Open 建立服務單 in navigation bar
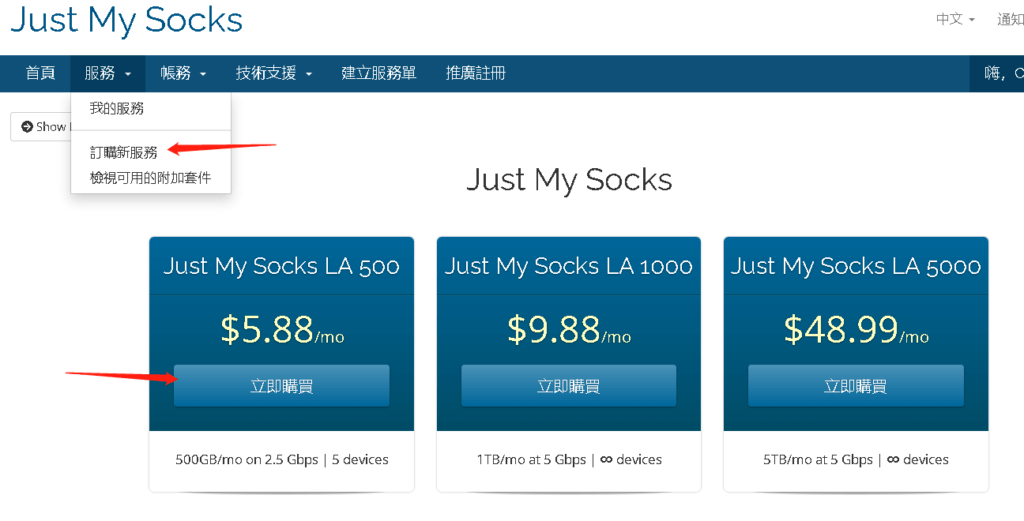This screenshot has height=521, width=1024. click(379, 73)
